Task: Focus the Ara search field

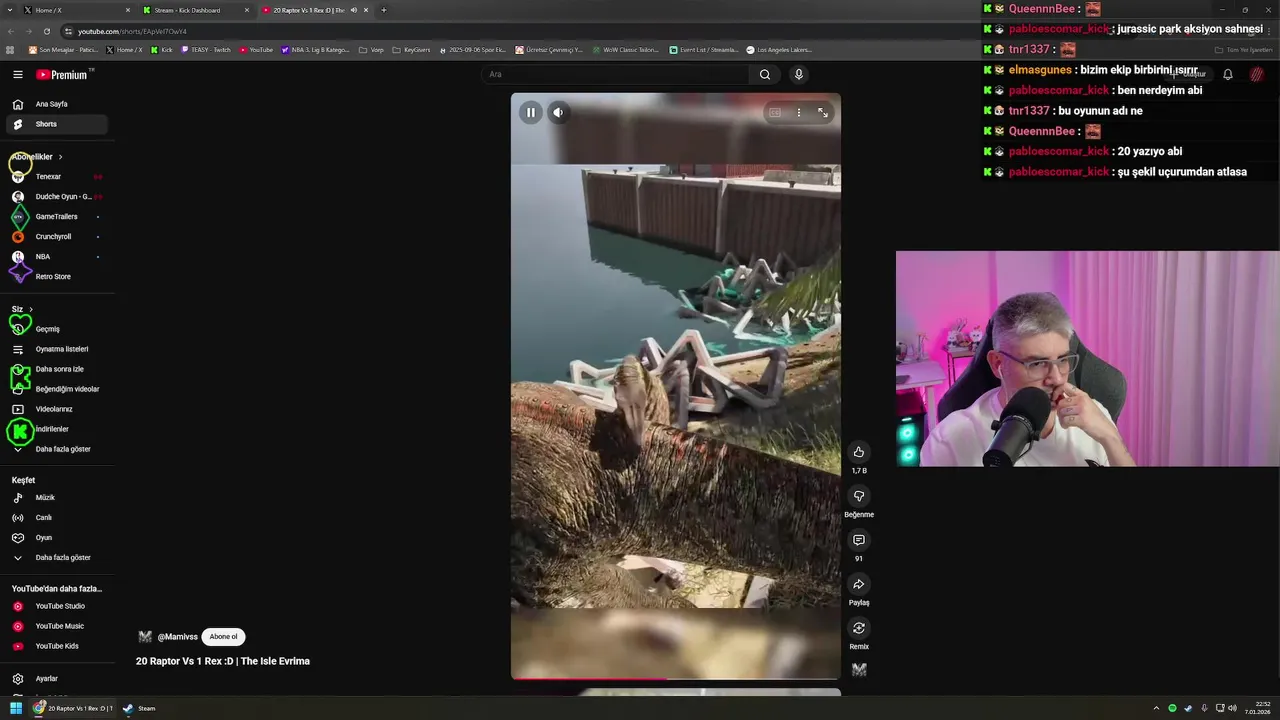Action: [x=615, y=74]
